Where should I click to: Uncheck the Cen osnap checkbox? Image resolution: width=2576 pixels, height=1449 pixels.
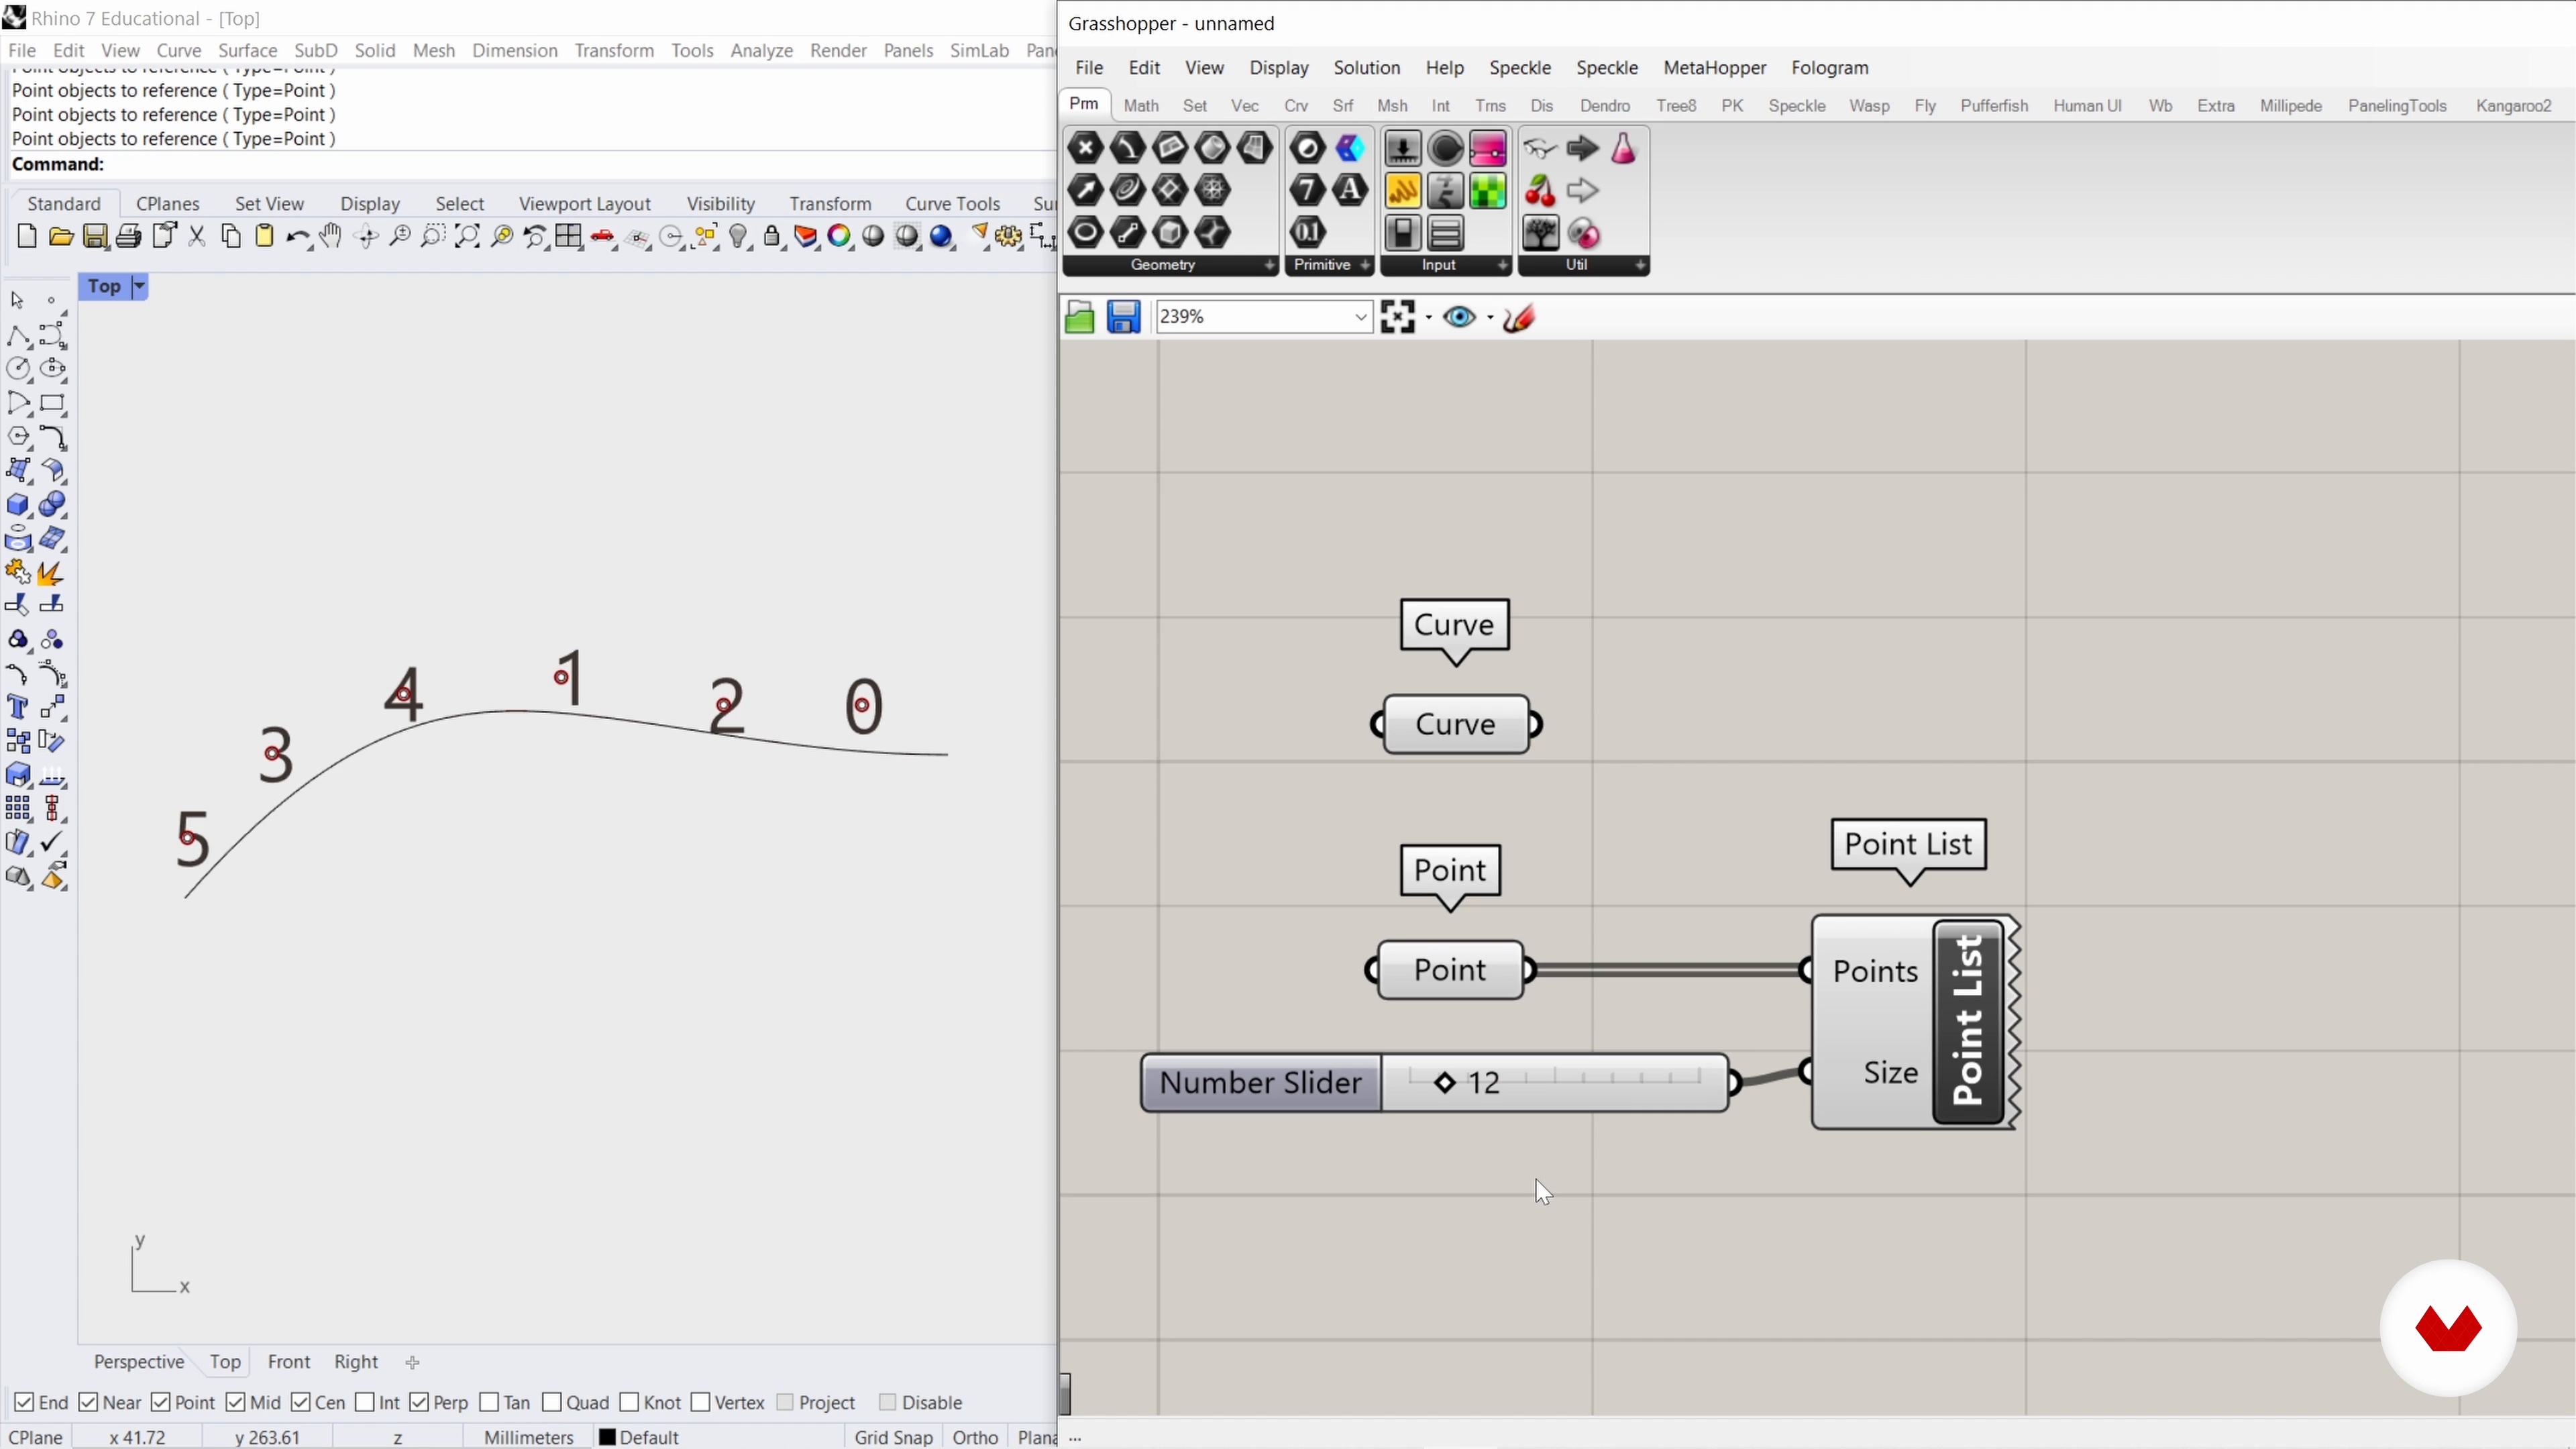click(301, 1402)
